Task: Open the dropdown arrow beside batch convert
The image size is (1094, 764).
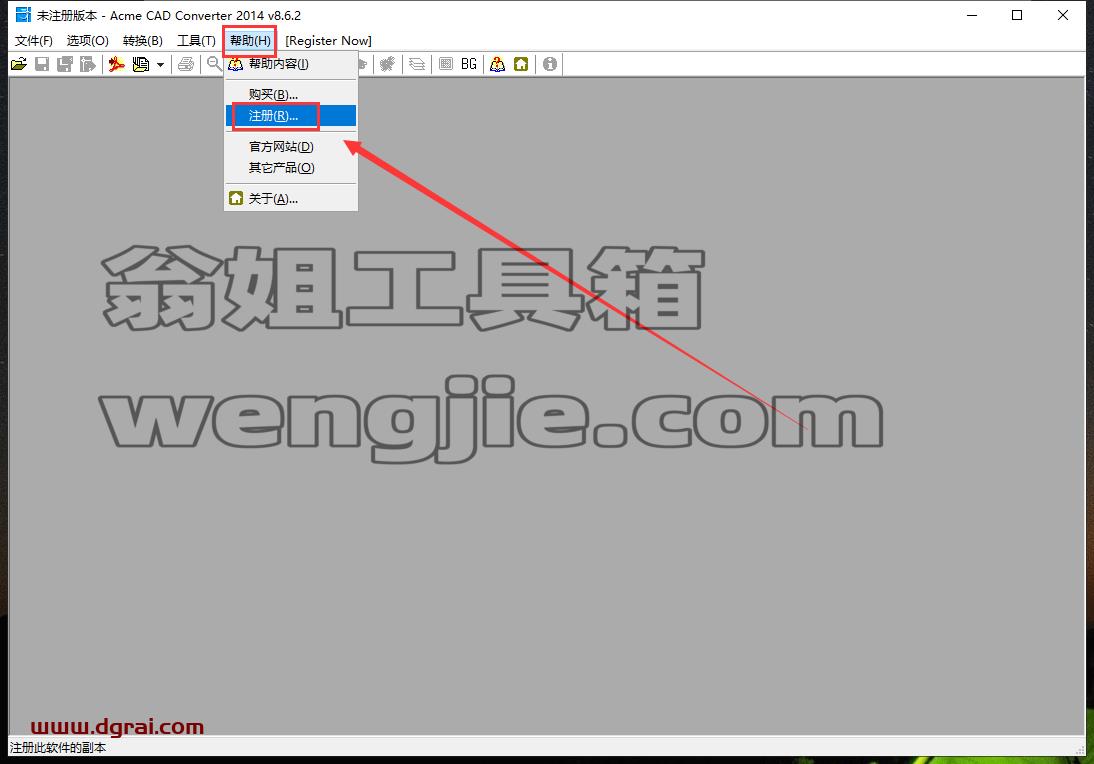Action: 160,65
